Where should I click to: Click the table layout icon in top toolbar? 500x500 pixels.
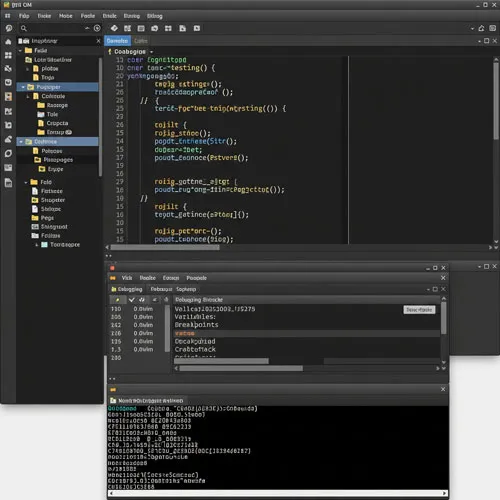pyautogui.click(x=141, y=28)
